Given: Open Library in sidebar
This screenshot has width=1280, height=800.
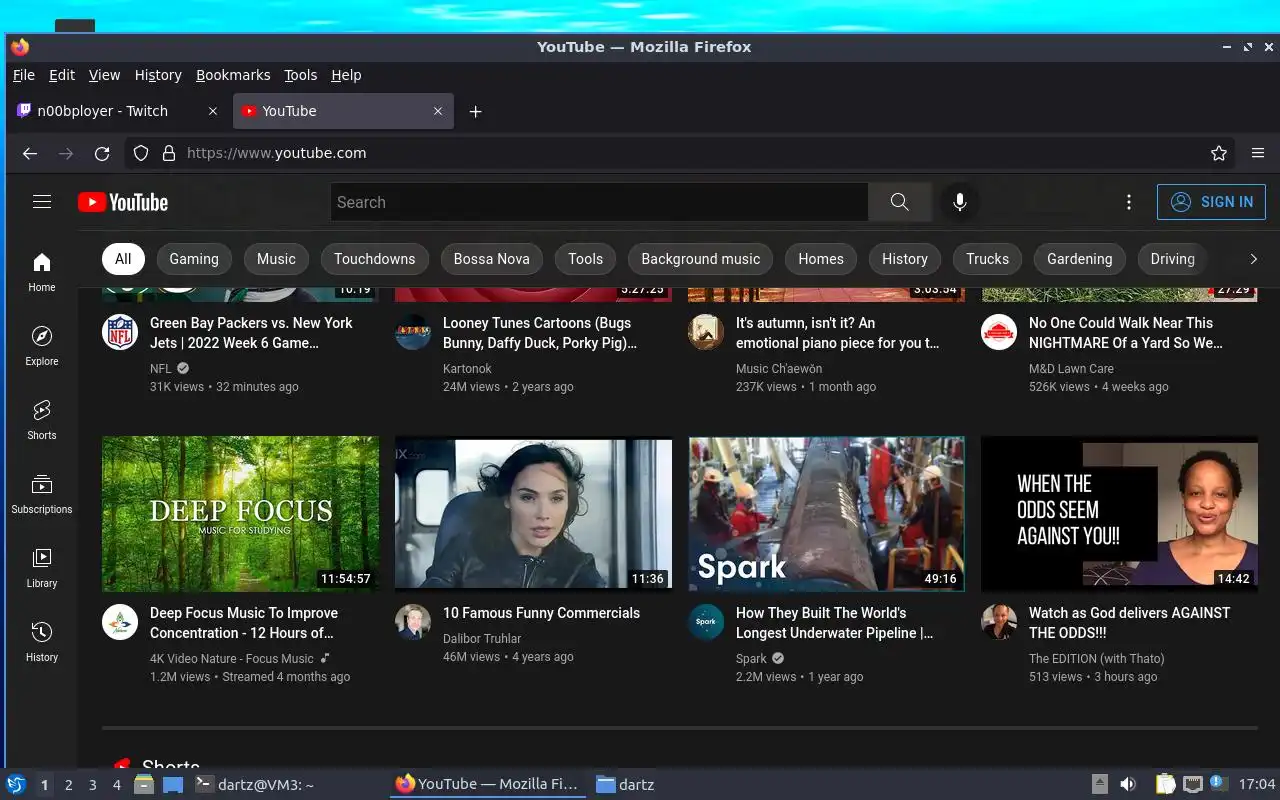Looking at the screenshot, I should 41,568.
